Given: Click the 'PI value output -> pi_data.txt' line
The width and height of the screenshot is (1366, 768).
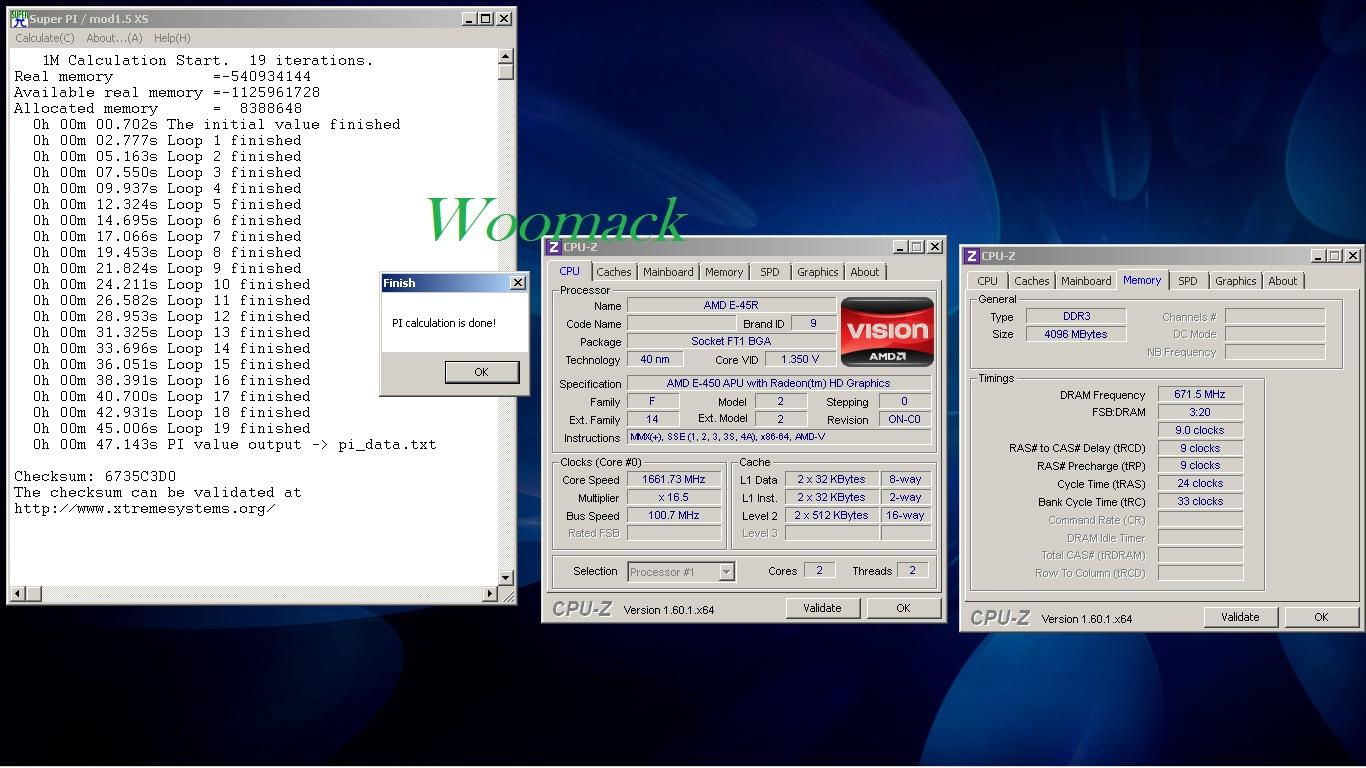Looking at the screenshot, I should click(234, 445).
